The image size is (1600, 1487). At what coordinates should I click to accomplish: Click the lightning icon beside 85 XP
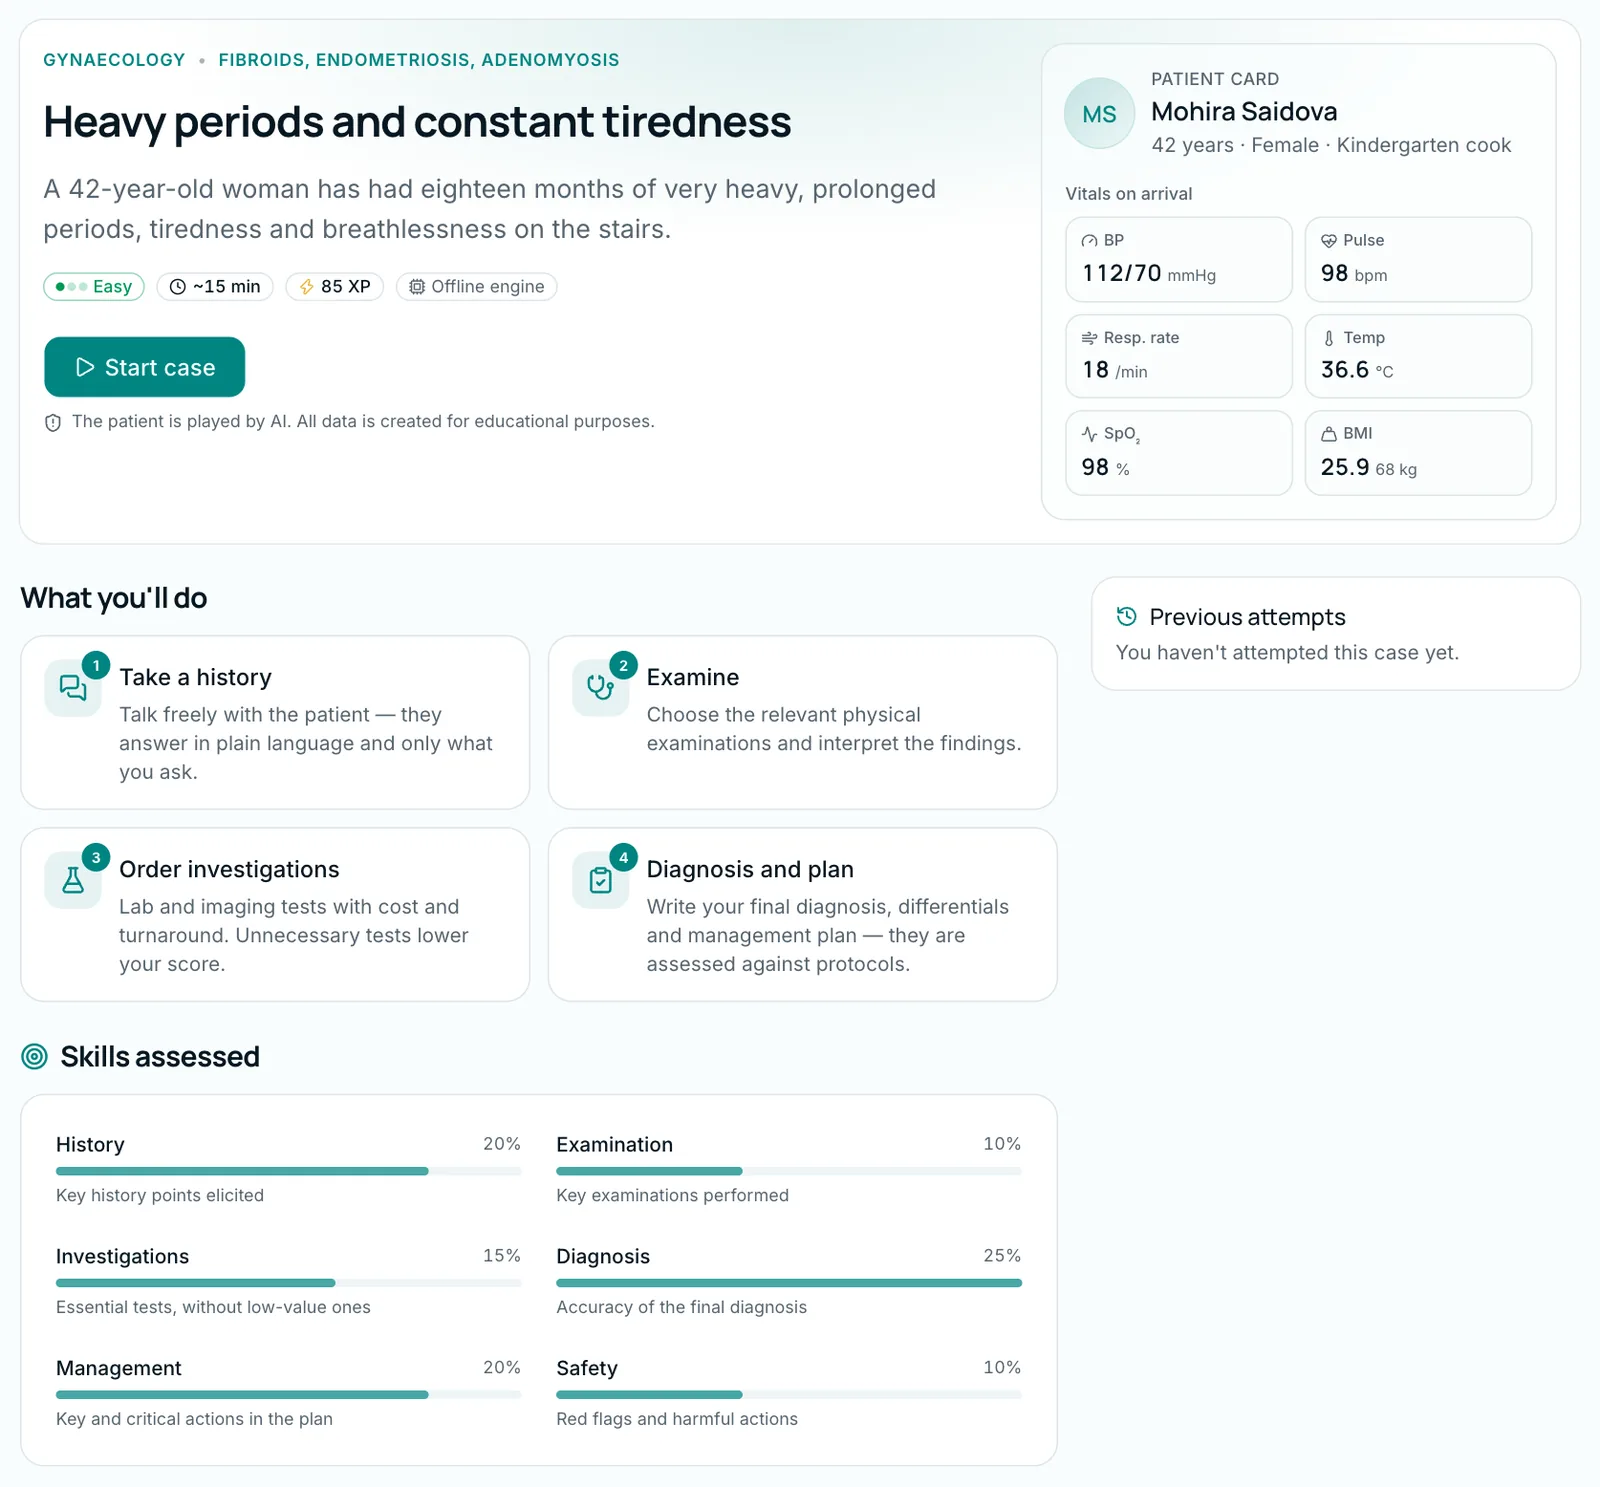[x=307, y=287]
